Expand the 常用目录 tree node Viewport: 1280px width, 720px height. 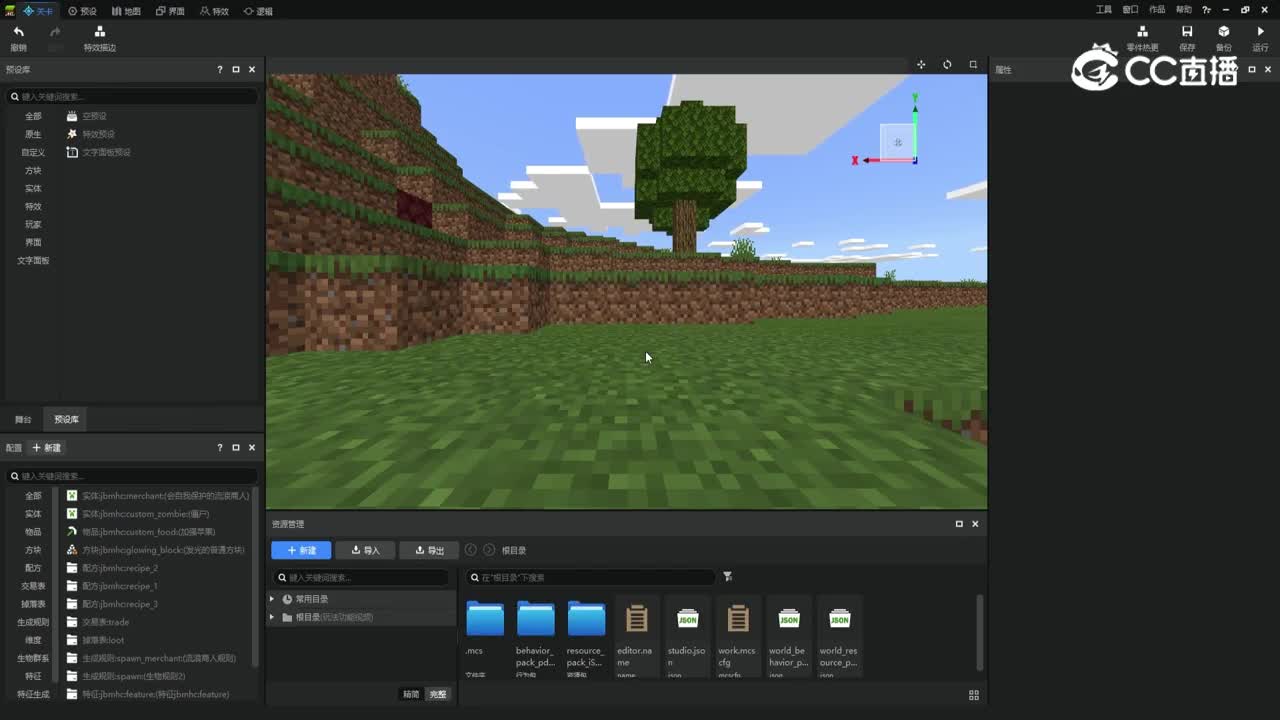[x=272, y=599]
